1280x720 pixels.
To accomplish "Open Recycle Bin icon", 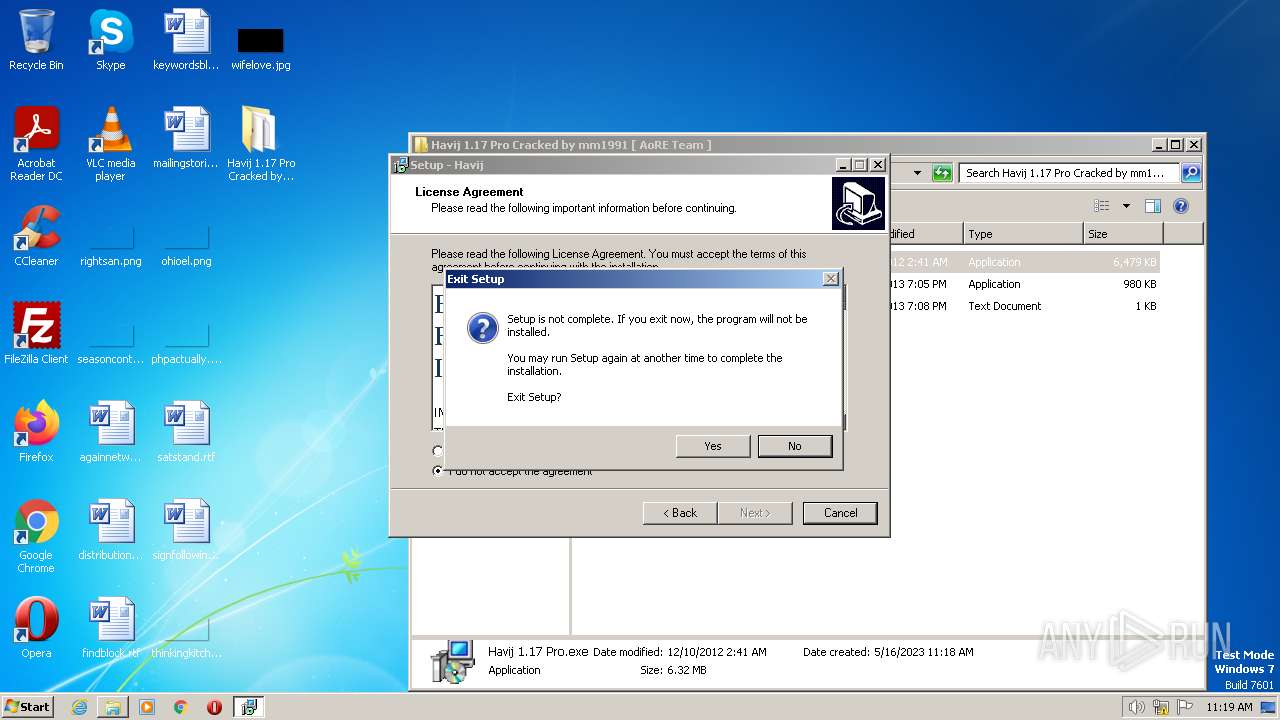I will point(36,40).
